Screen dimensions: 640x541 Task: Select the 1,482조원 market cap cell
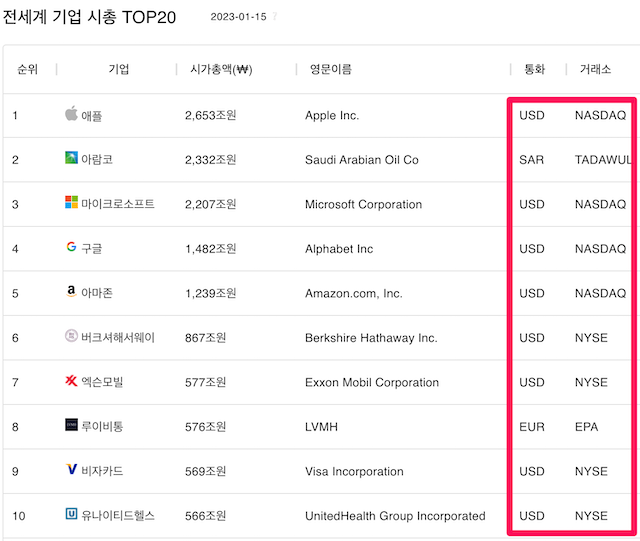click(211, 248)
